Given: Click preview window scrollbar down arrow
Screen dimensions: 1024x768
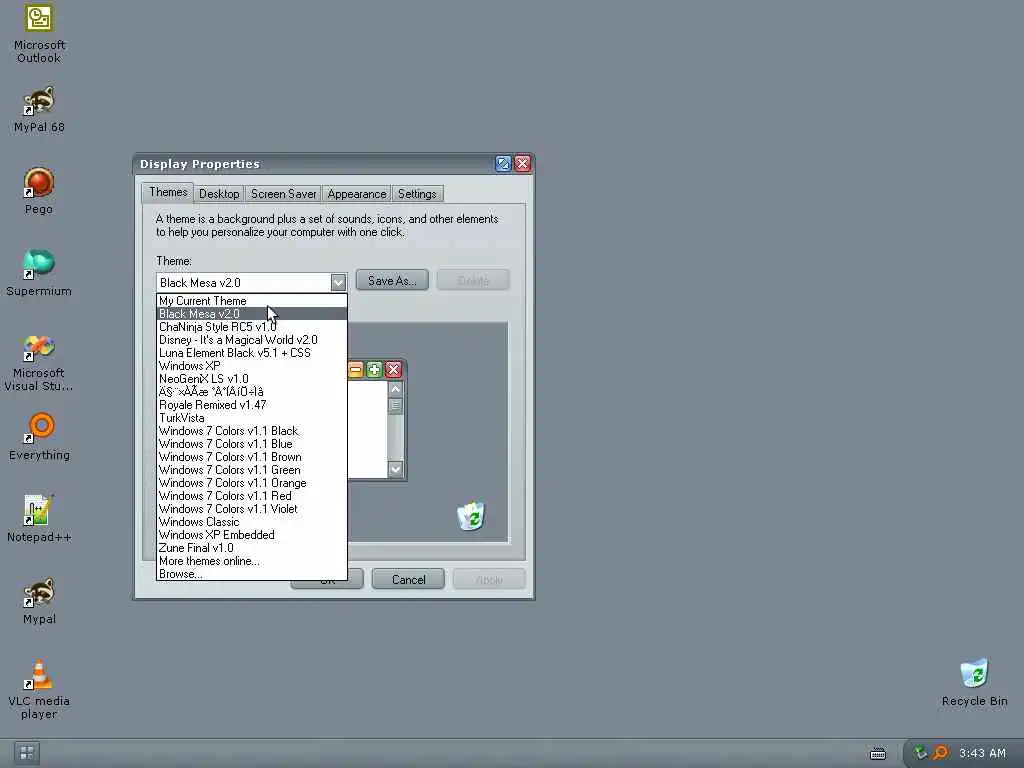Looking at the screenshot, I should click(395, 469).
